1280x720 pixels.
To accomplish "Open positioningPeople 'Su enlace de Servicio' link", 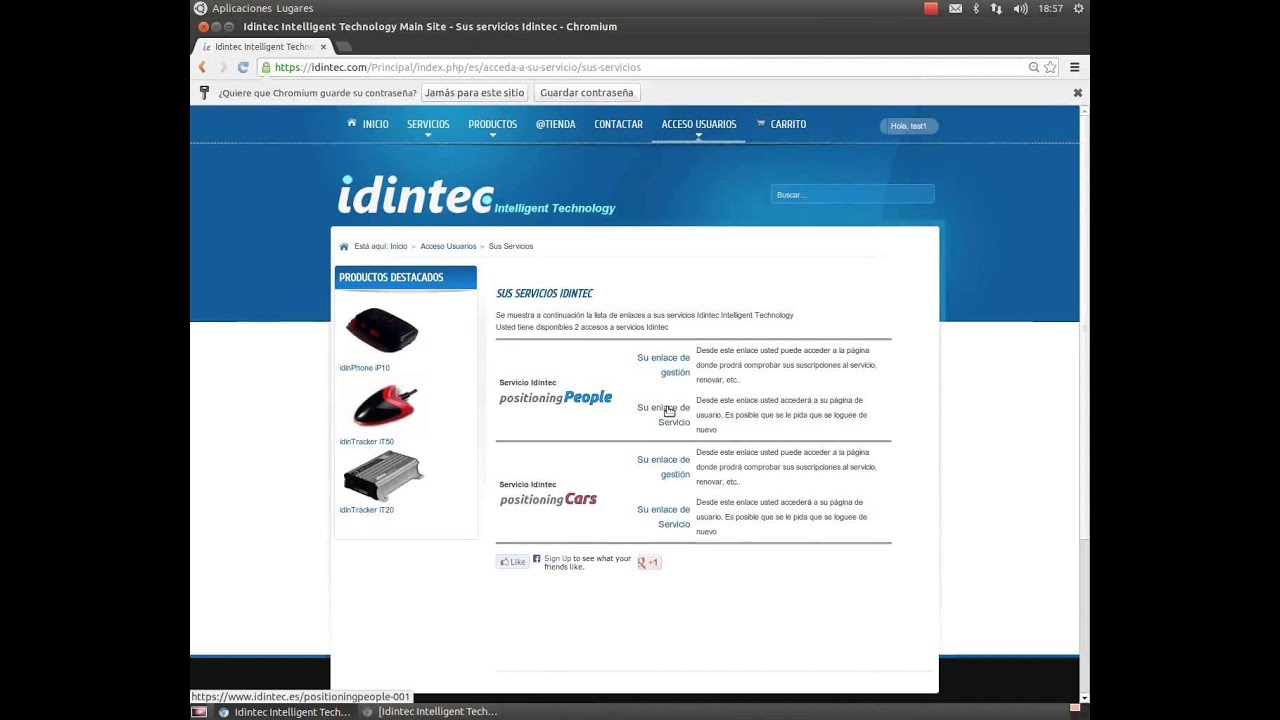I will [664, 415].
